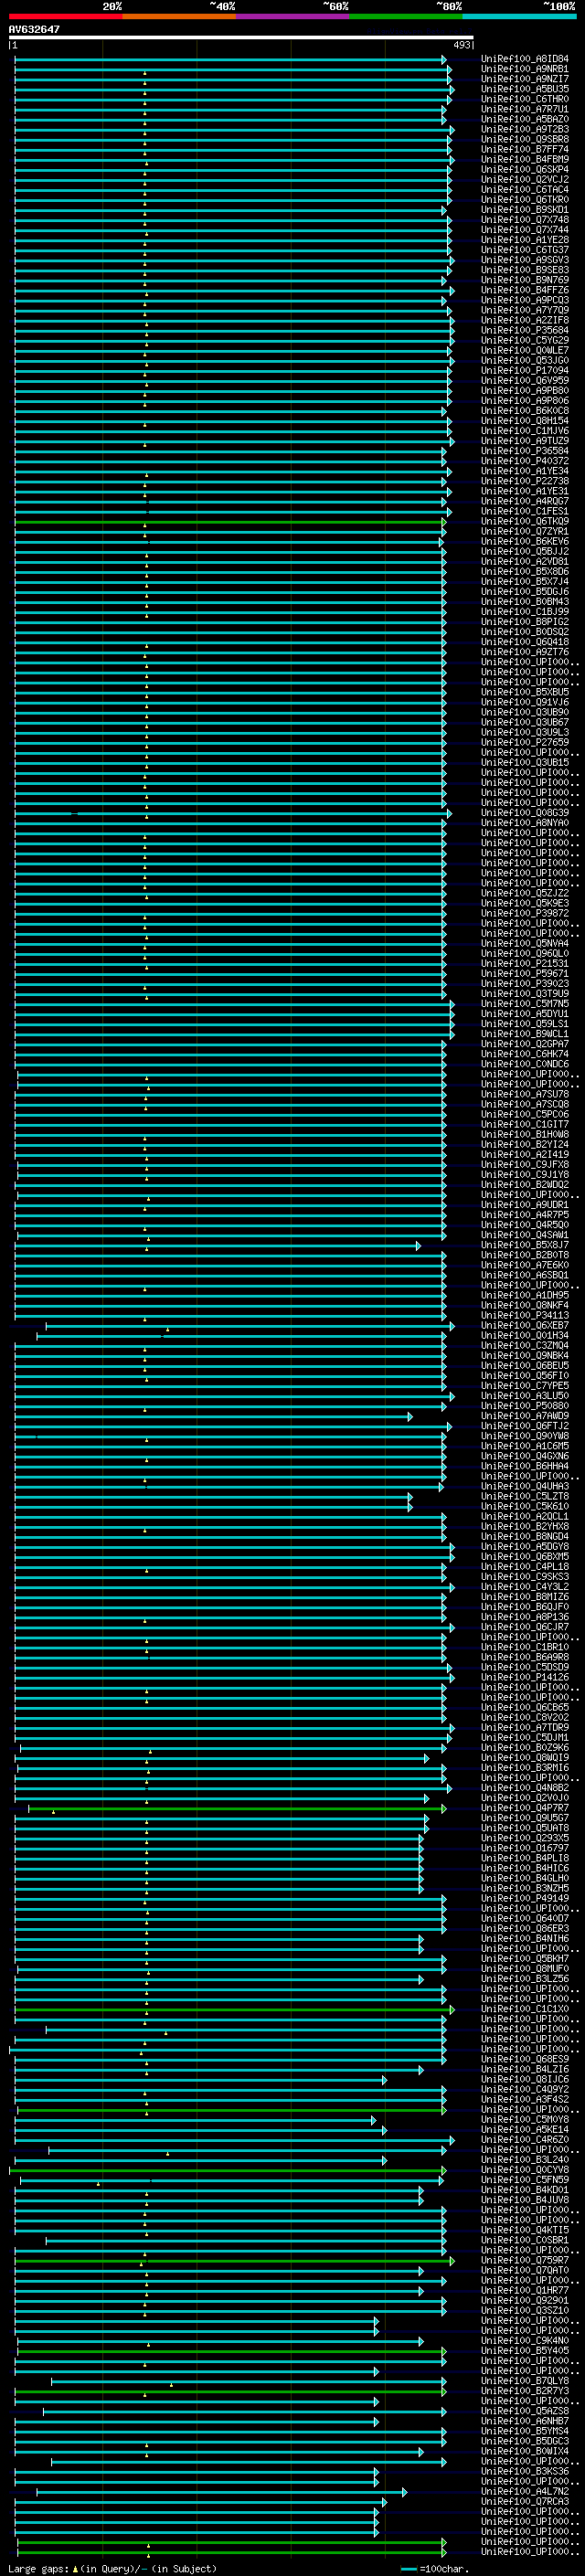Select hit label UniRef100_C5K610
Image resolution: width=585 pixels, height=2576 pixels.
[x=524, y=1506]
